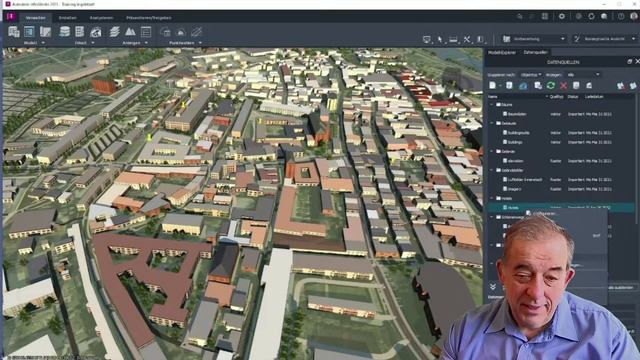Open the conceptual view dropdown at top right

[604, 39]
